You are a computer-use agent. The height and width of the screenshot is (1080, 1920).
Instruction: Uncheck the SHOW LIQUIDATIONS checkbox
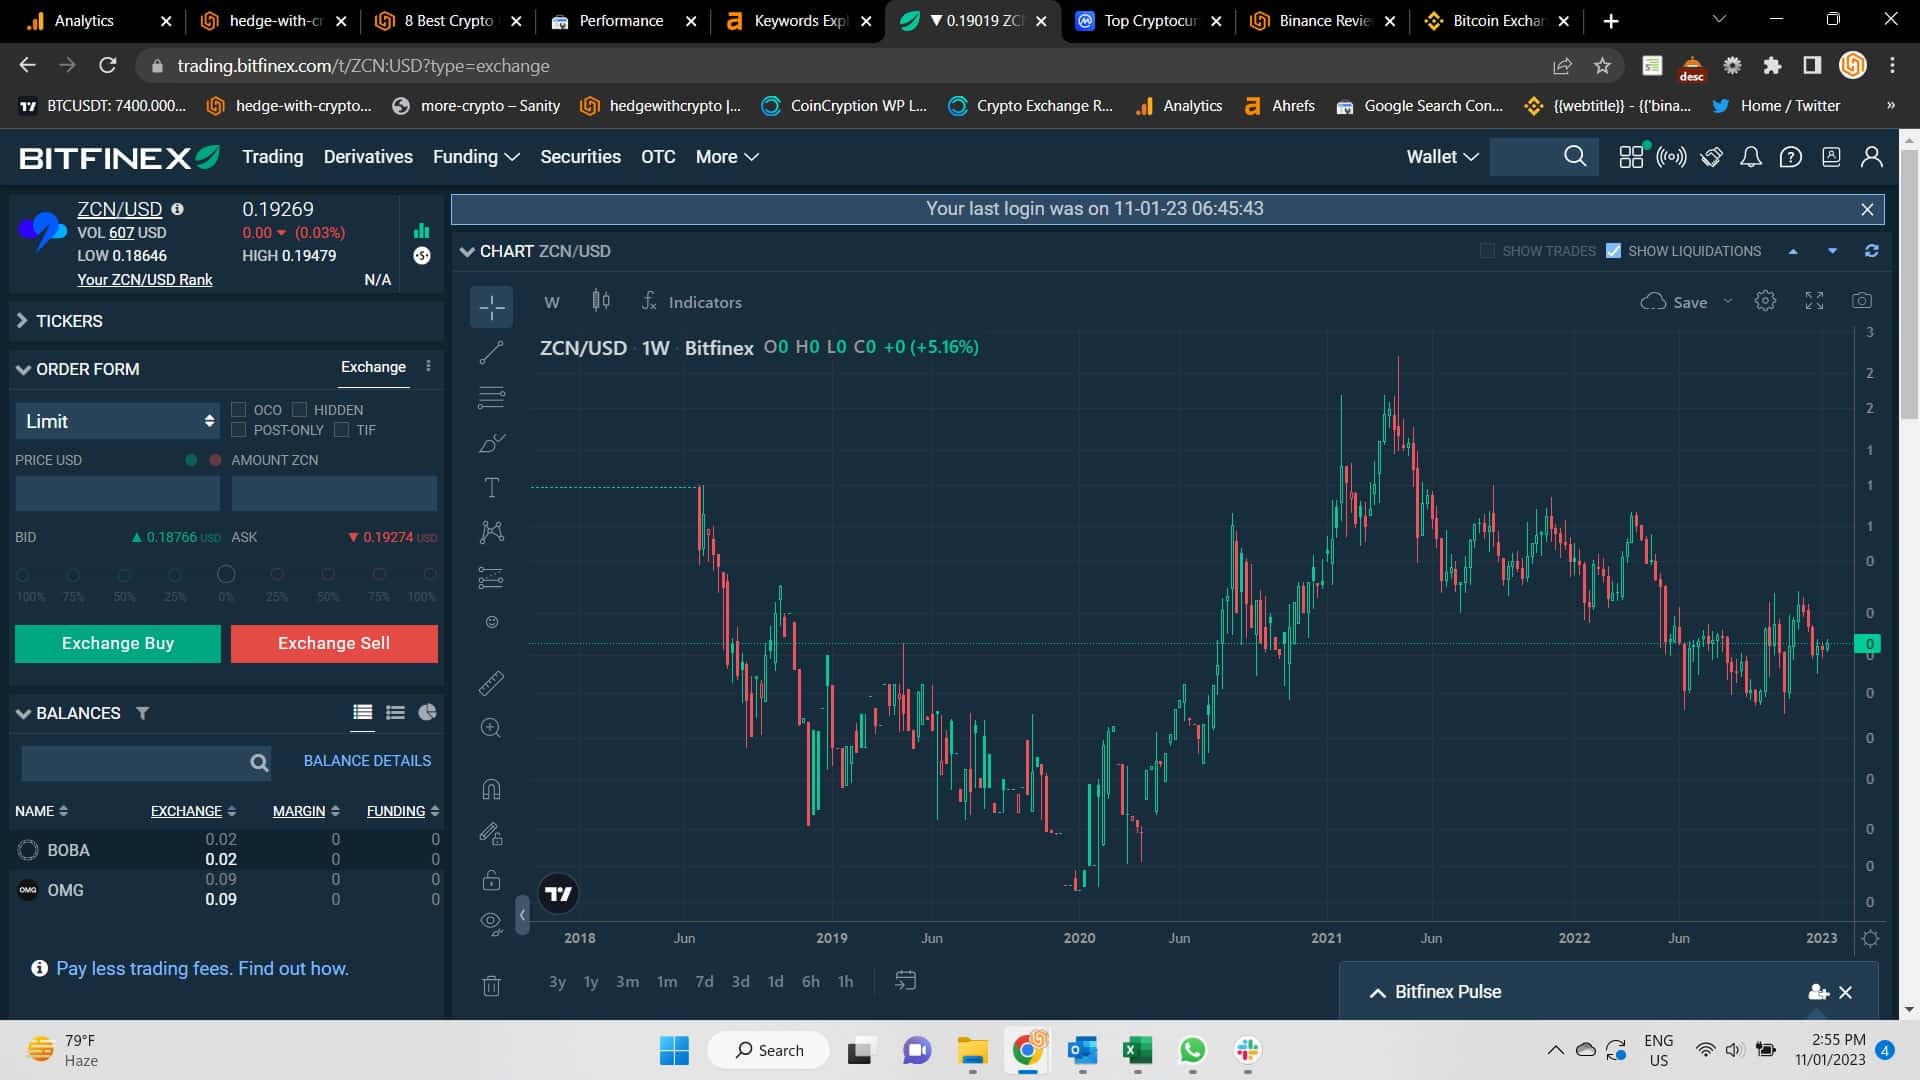1613,250
